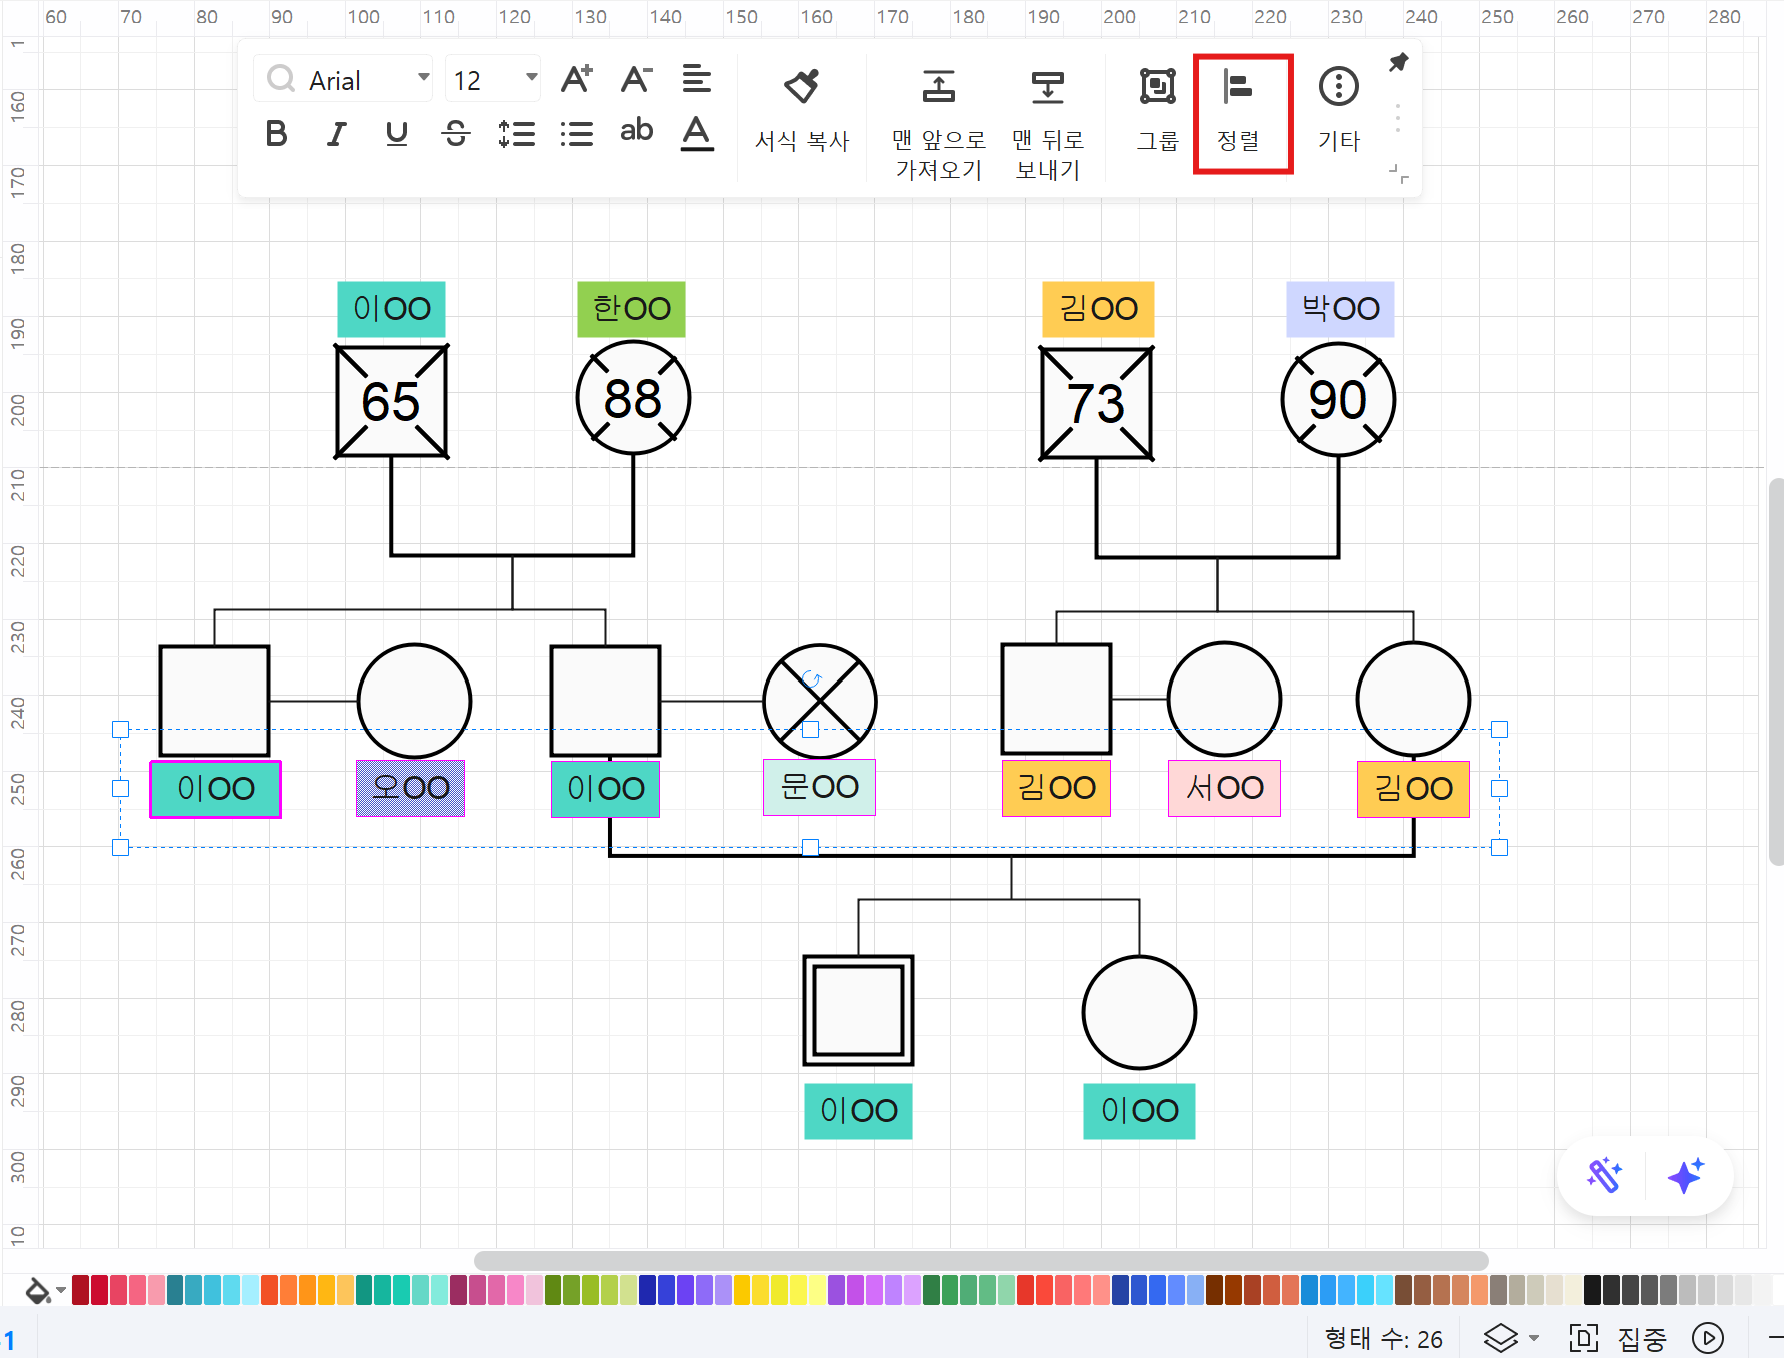Image resolution: width=1784 pixels, height=1358 pixels.
Task: Toggle bold formatting
Action: 277,133
